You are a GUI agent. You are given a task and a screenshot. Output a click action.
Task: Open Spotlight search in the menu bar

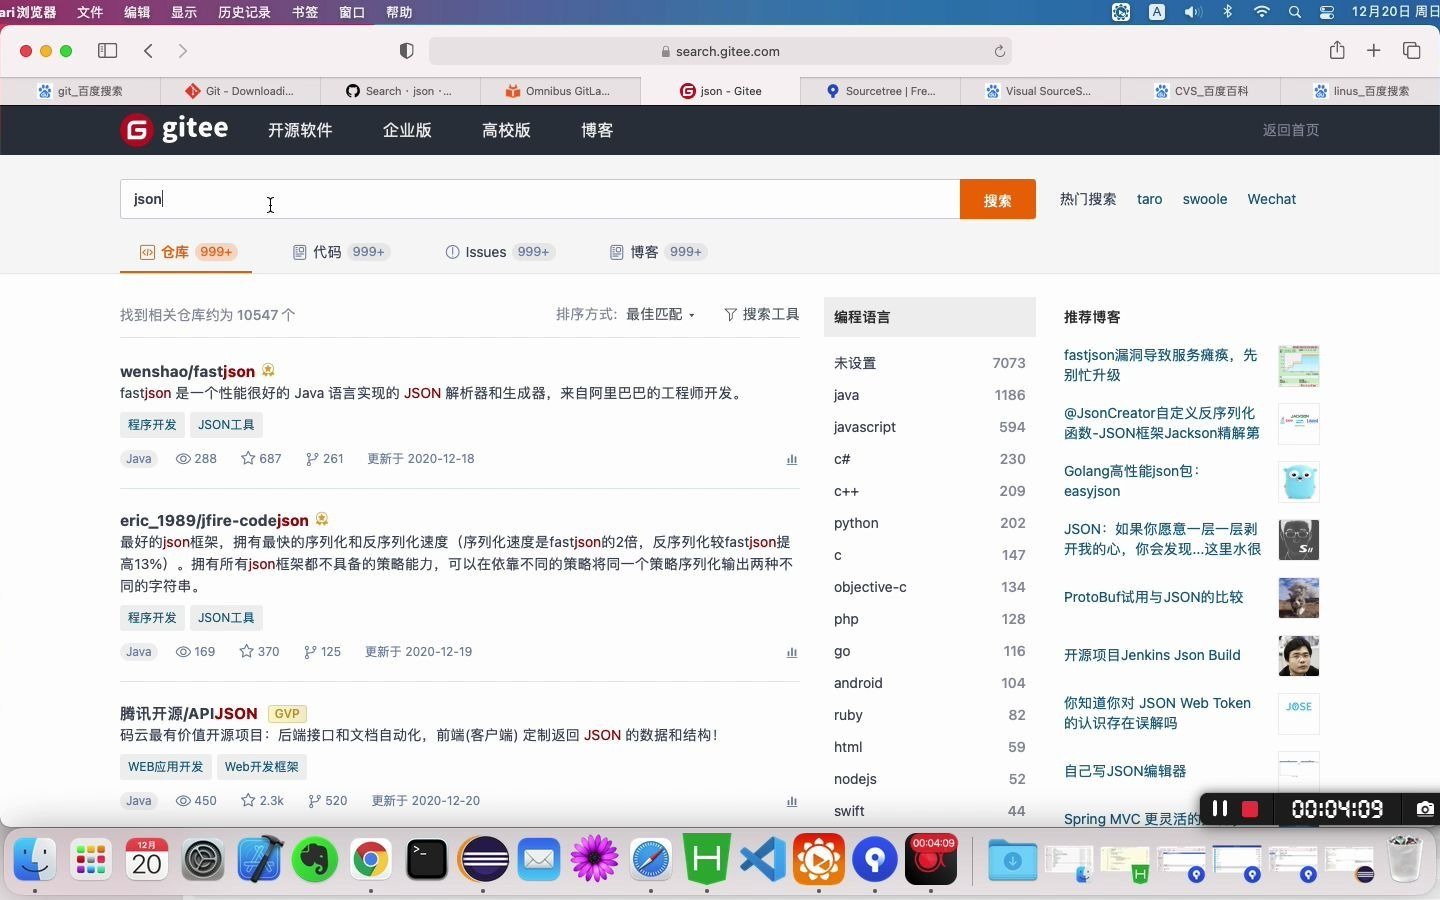(x=1295, y=12)
